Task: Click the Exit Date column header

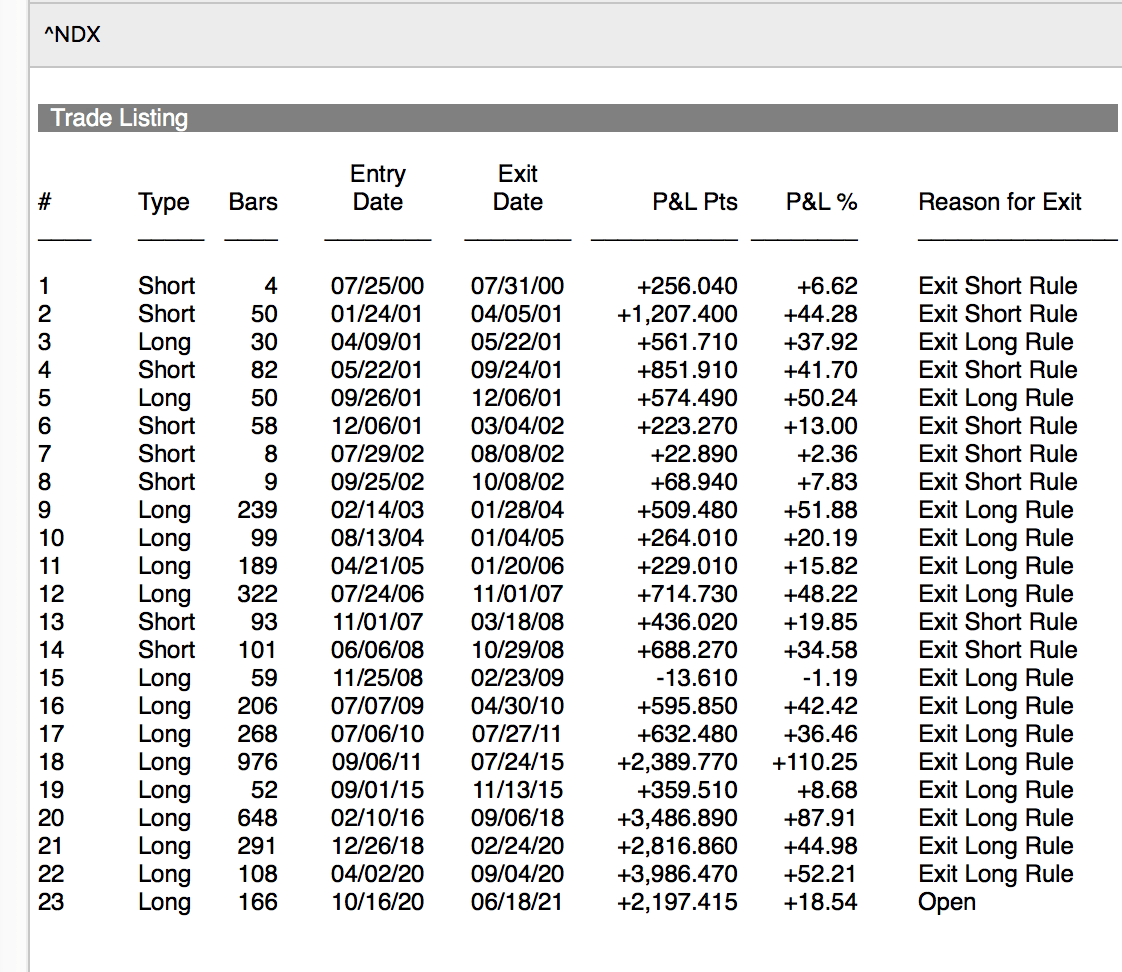Action: 517,188
